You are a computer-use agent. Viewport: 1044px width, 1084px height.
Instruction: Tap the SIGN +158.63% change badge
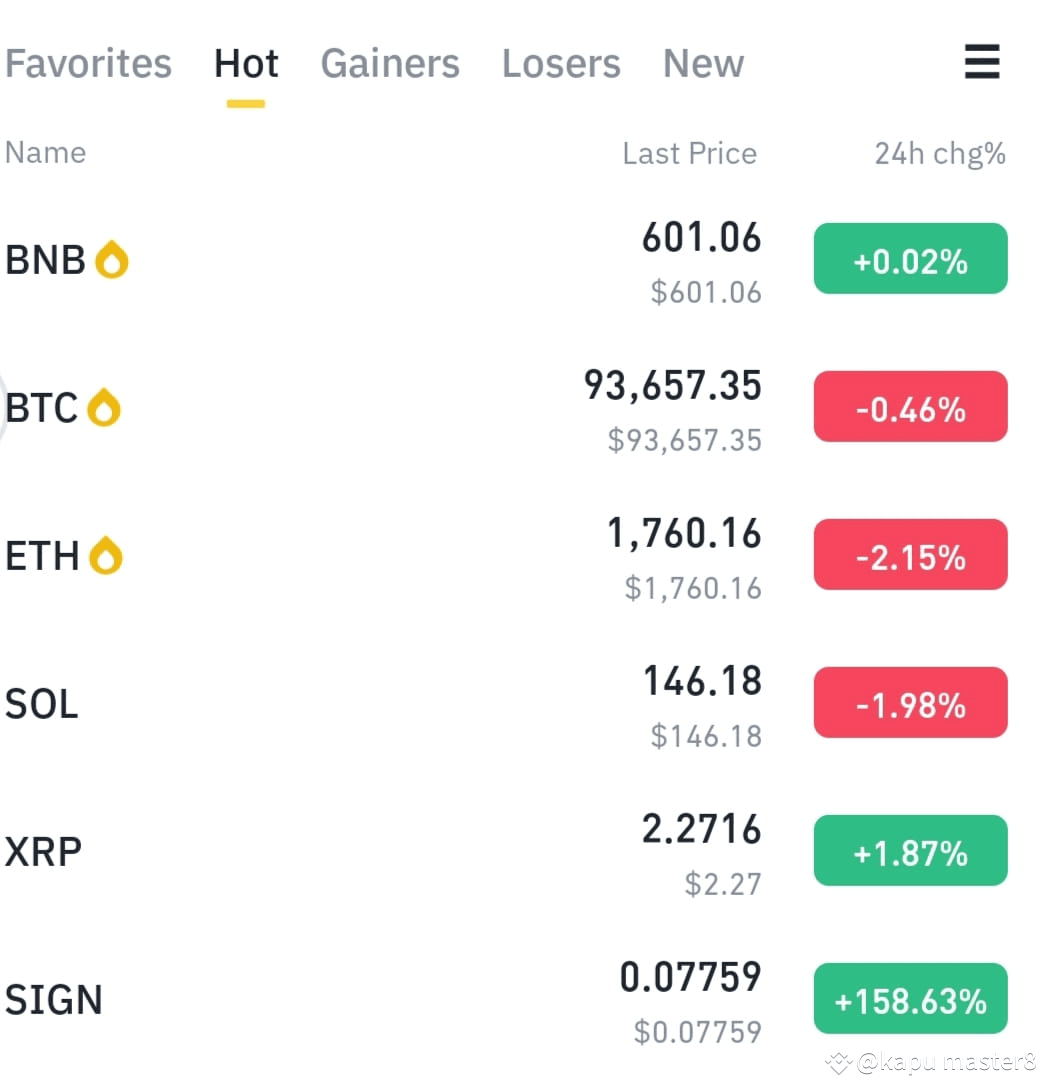tap(911, 998)
